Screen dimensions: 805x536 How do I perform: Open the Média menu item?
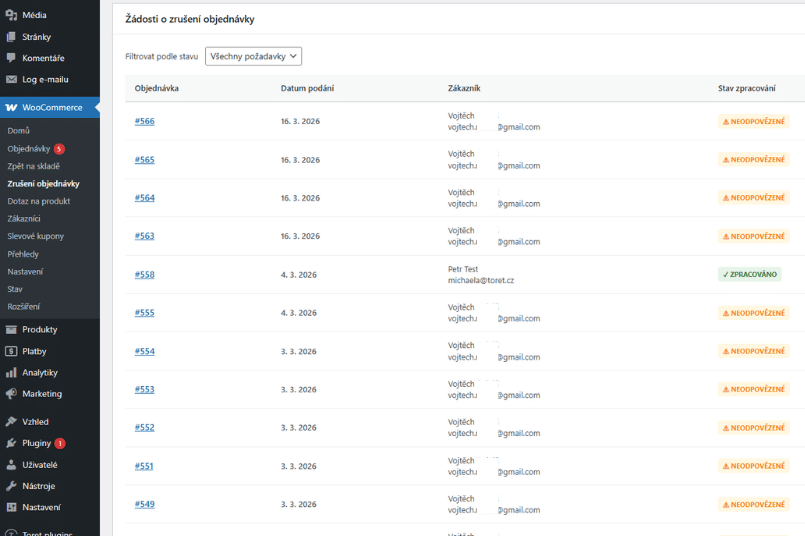[50, 15]
